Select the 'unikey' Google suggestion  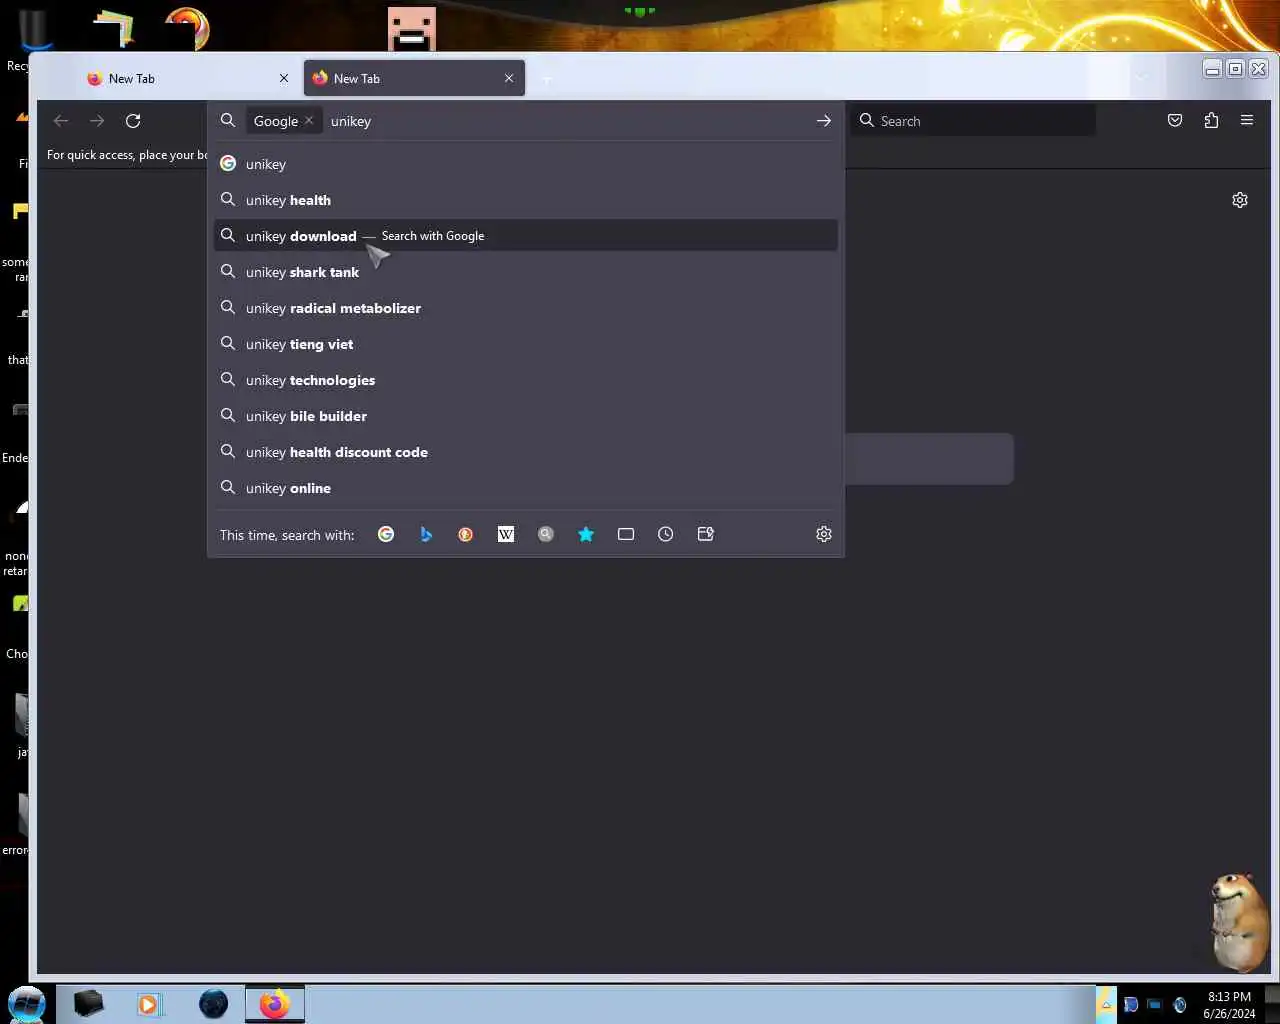click(x=526, y=164)
